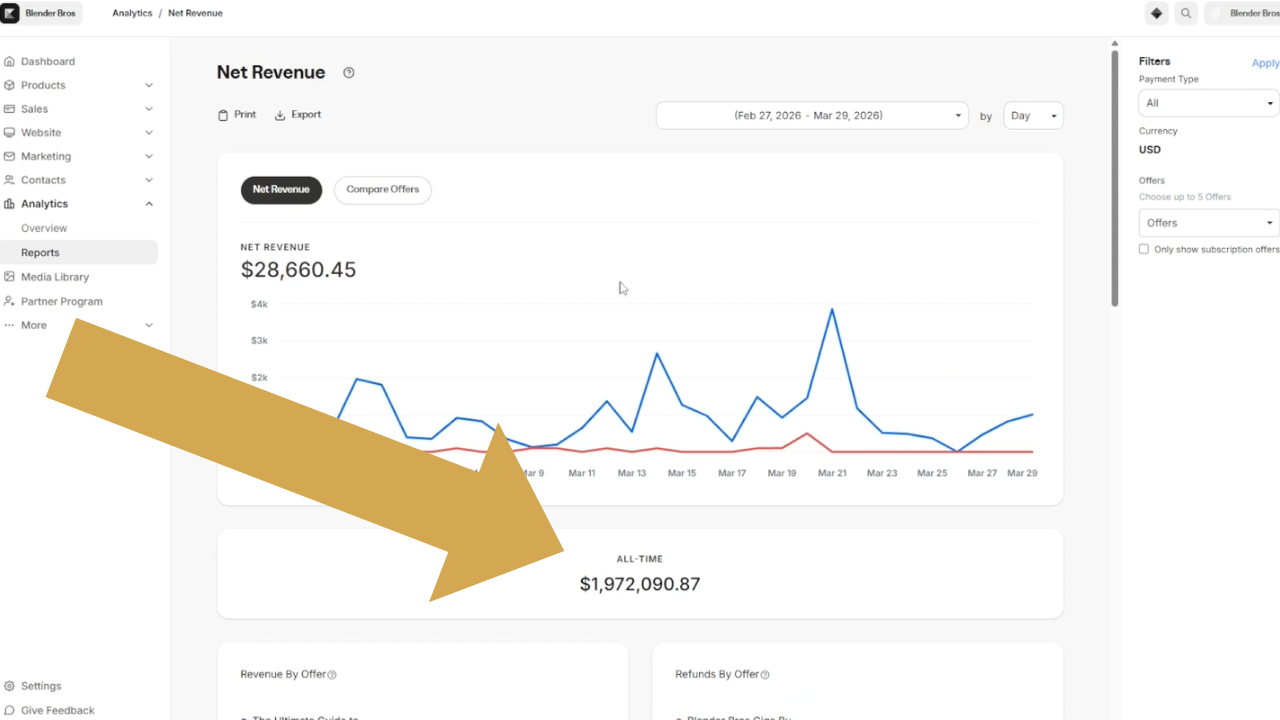The width and height of the screenshot is (1280, 720).
Task: Click the $4k label on the chart axis
Action: coord(259,304)
